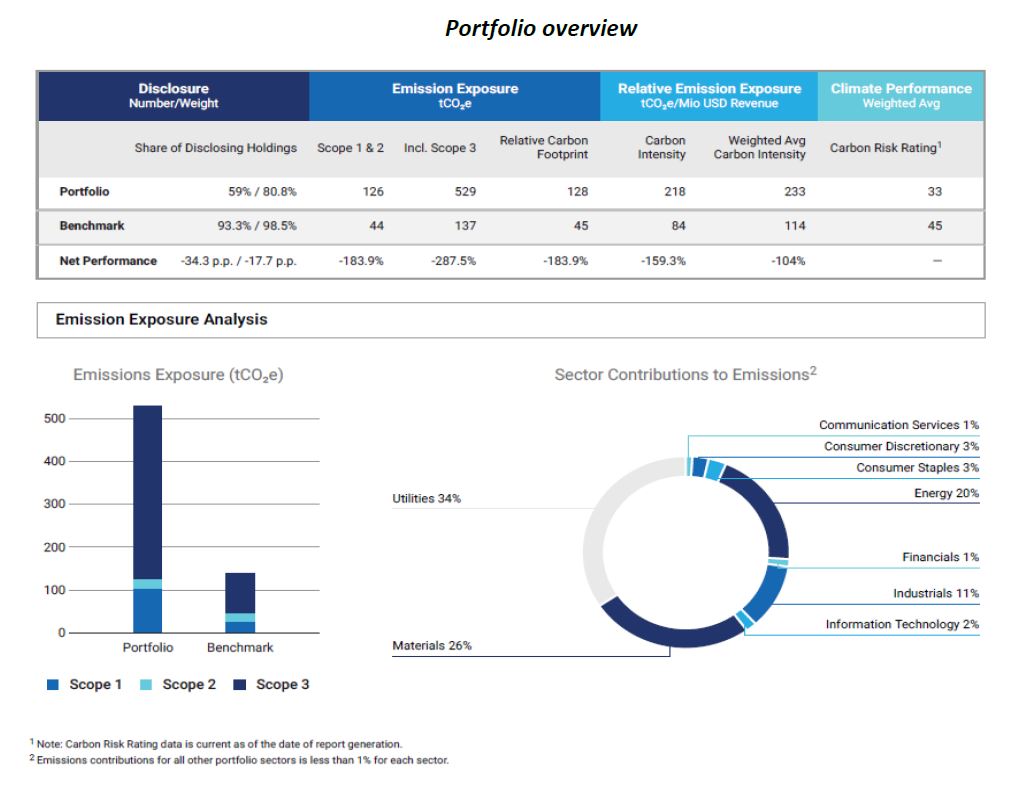Click the "Energy 20%" sector label

[946, 493]
